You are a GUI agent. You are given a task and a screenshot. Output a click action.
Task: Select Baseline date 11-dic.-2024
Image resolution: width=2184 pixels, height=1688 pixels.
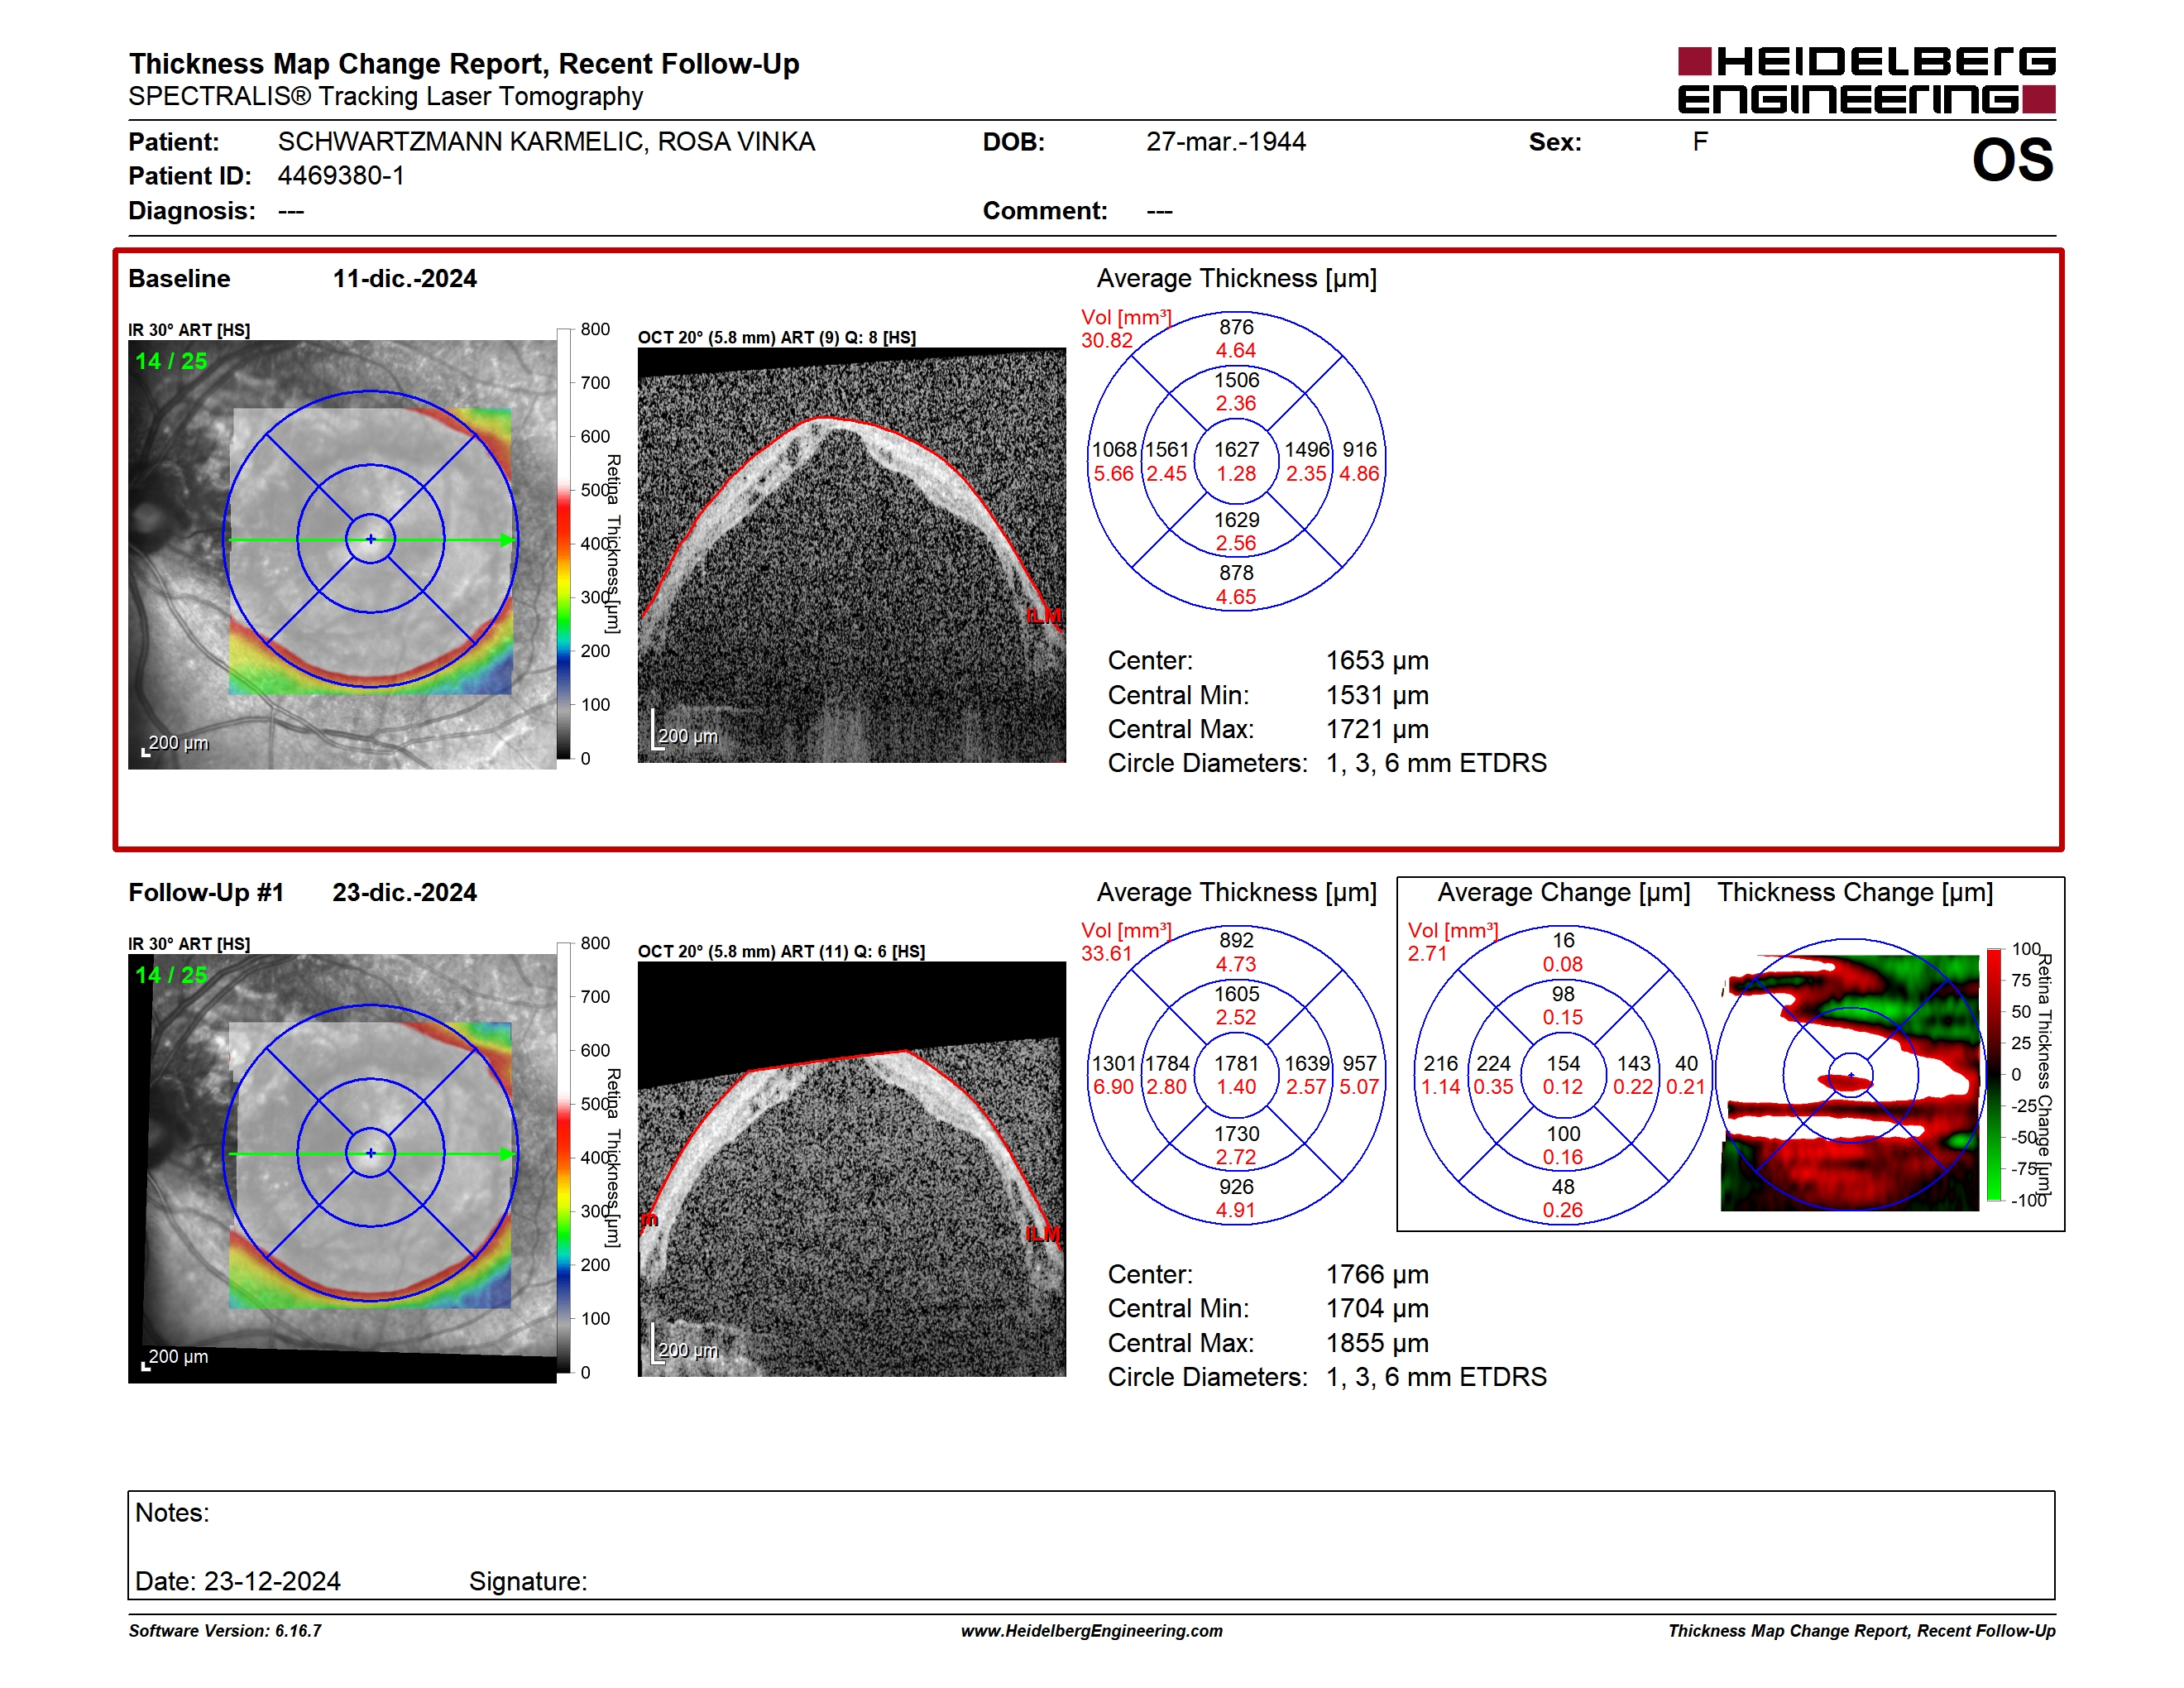tap(404, 279)
